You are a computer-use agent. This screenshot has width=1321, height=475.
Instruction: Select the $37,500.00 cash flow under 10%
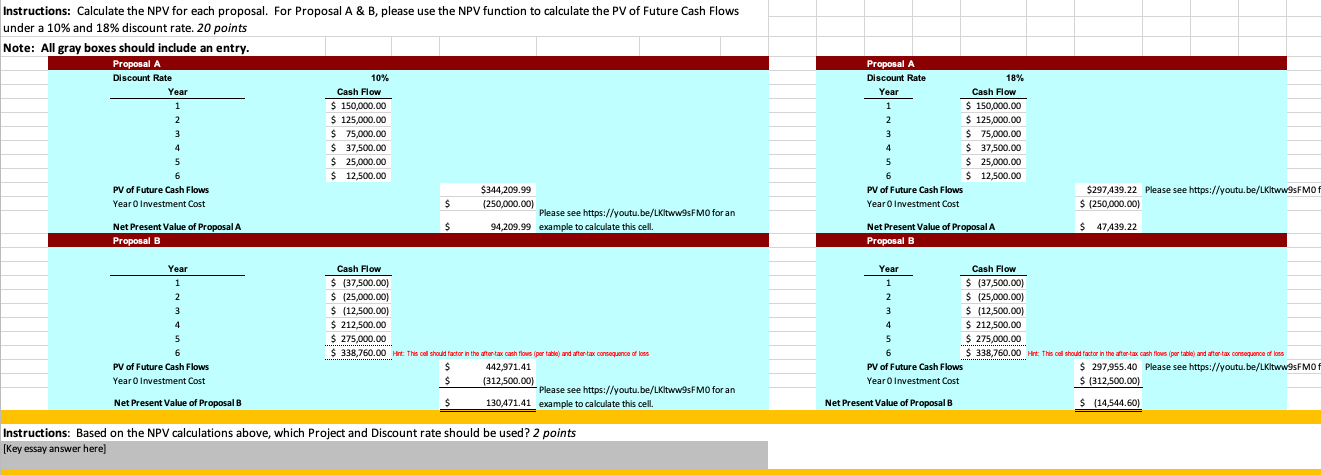[x=360, y=147]
